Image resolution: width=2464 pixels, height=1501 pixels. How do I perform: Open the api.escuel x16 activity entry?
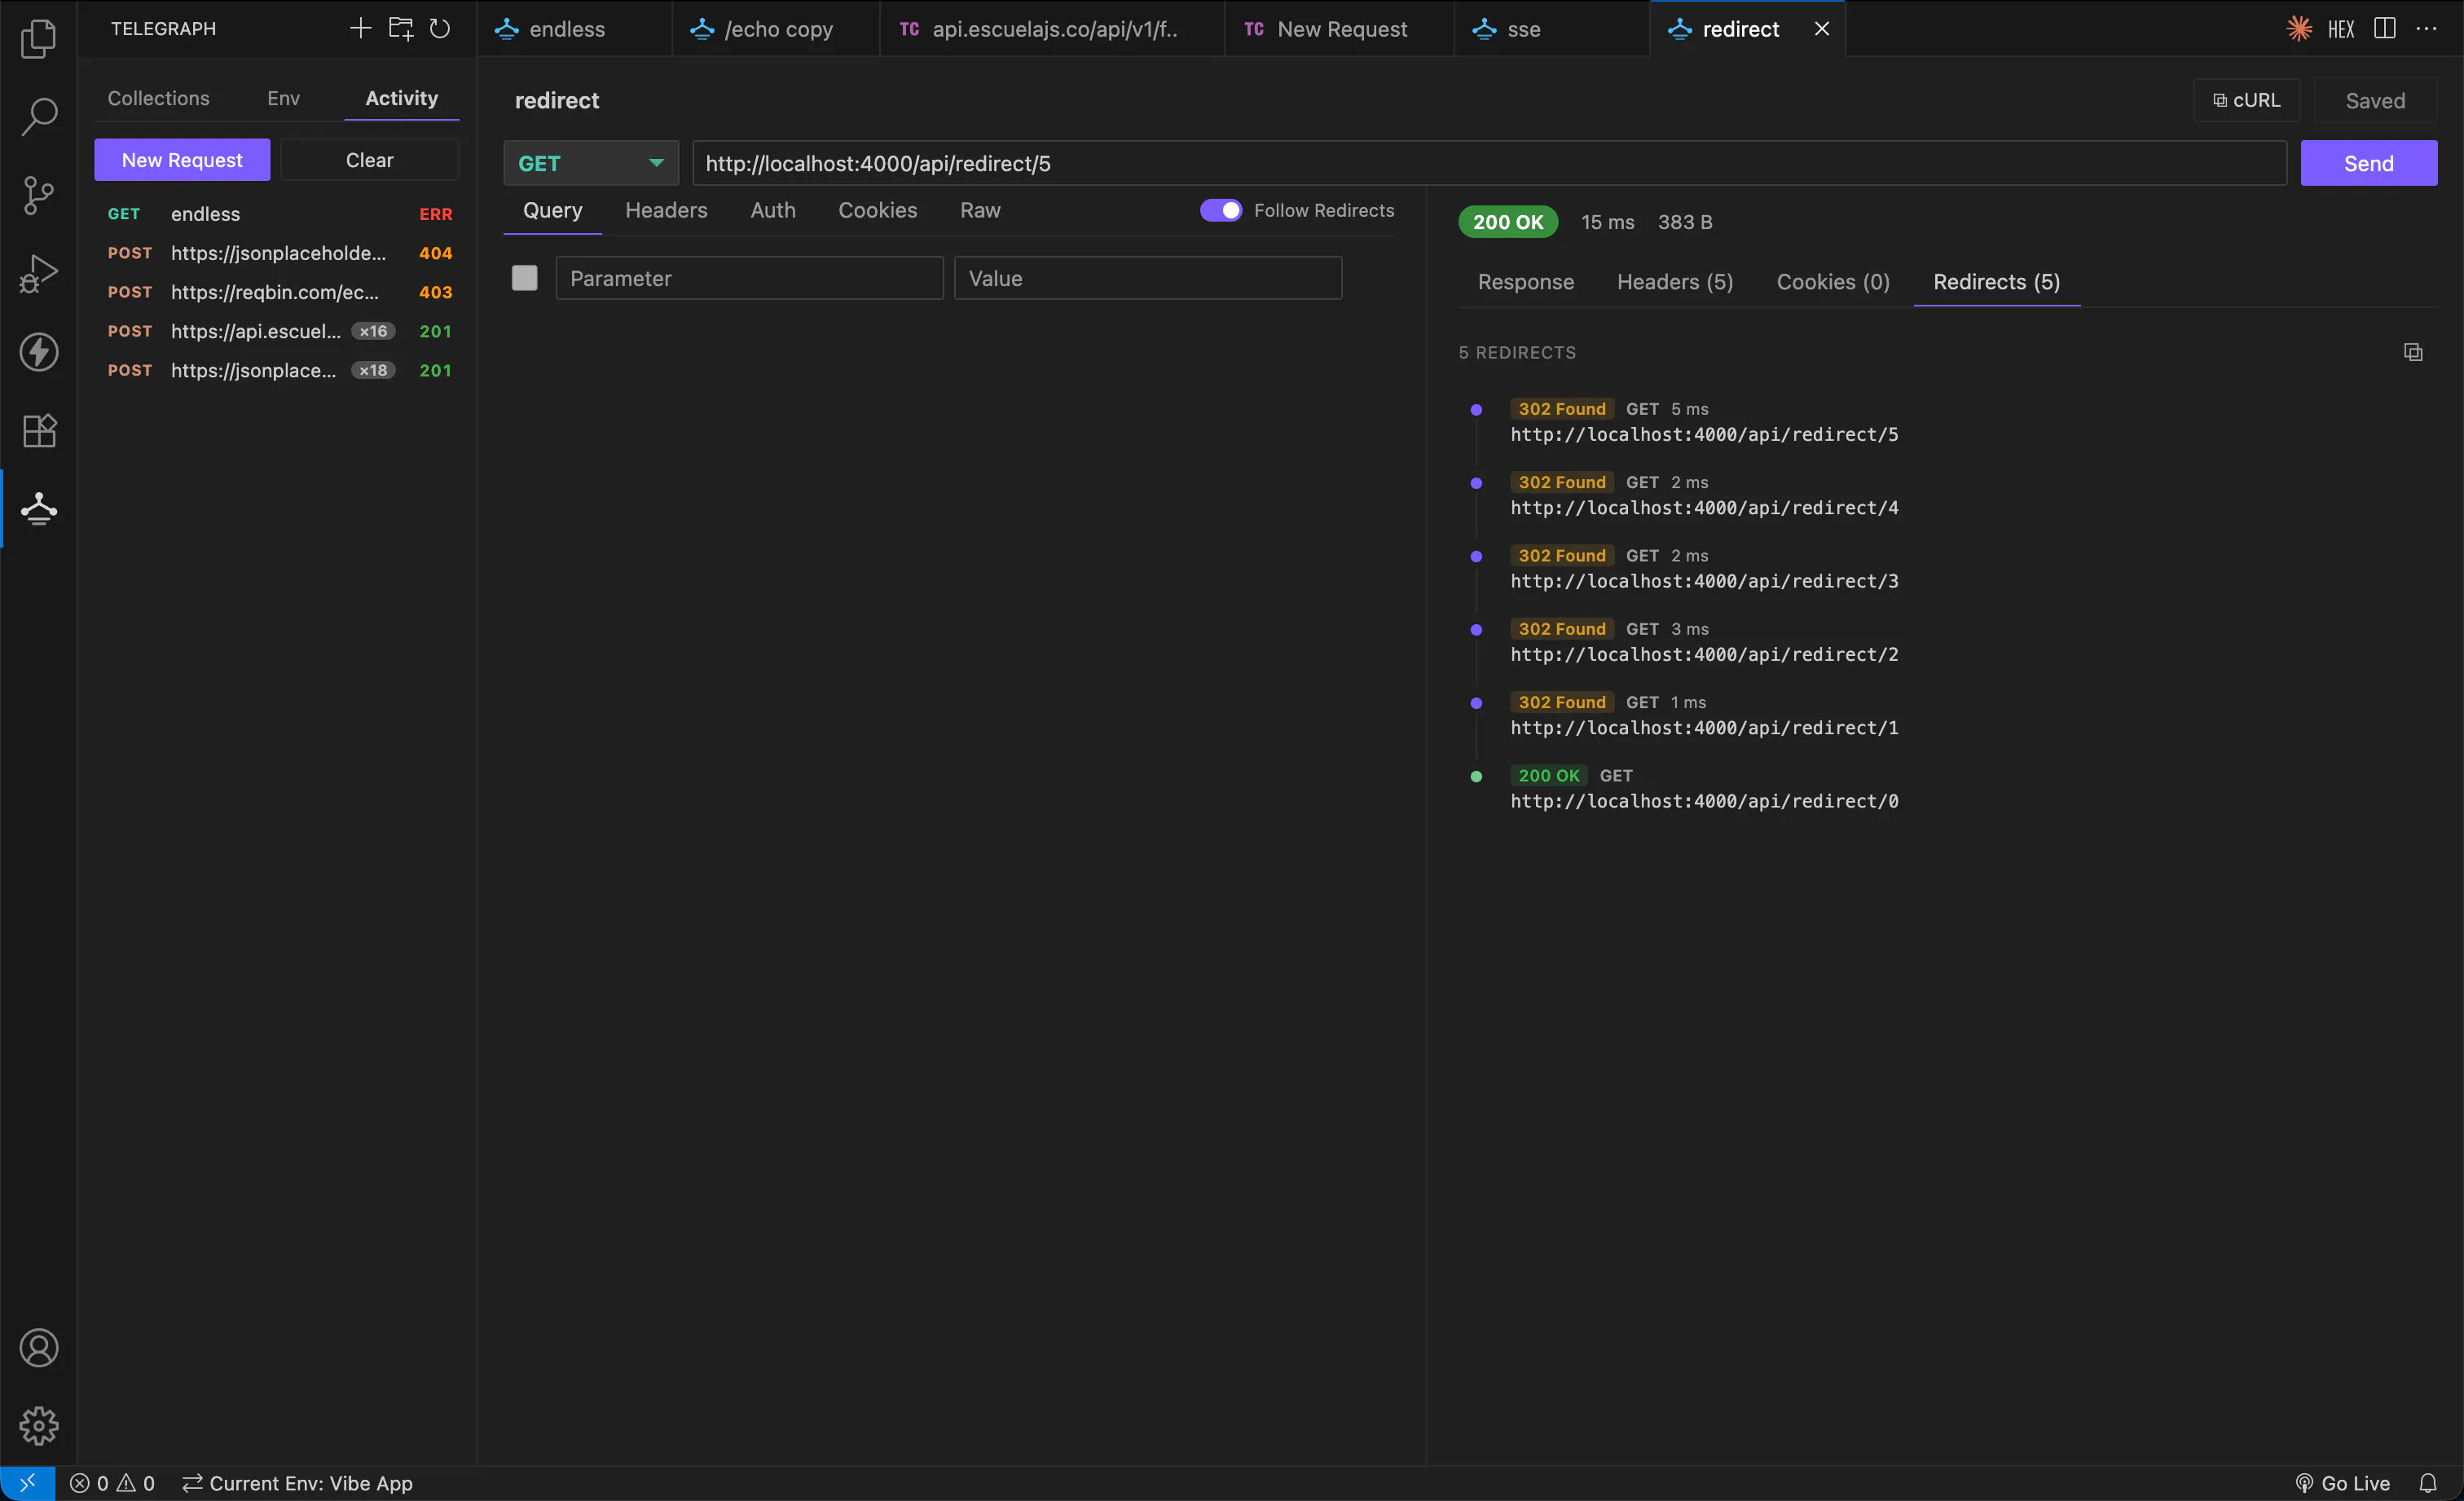click(x=279, y=331)
